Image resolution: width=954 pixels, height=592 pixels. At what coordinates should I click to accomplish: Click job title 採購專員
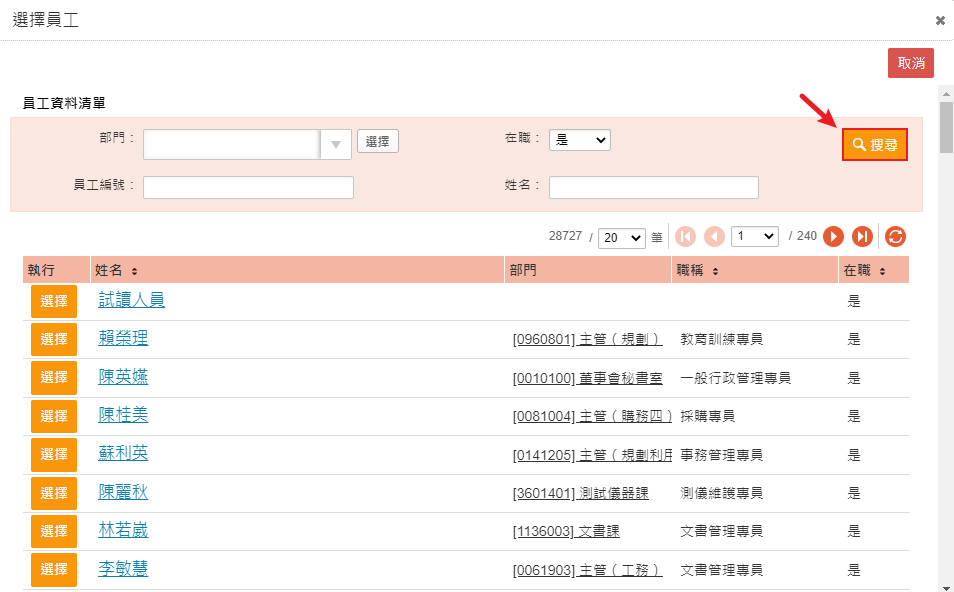[x=707, y=416]
